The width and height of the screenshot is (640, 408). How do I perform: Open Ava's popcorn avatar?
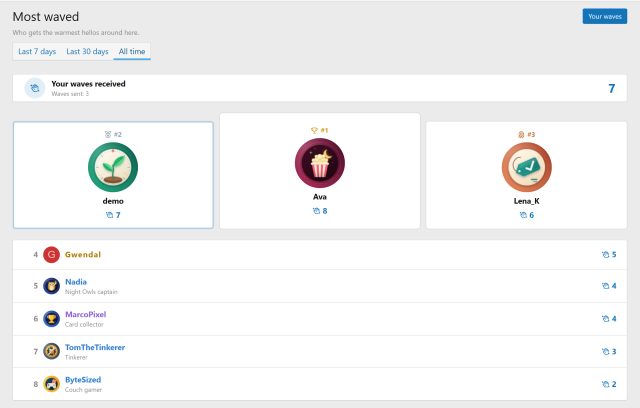click(x=320, y=163)
